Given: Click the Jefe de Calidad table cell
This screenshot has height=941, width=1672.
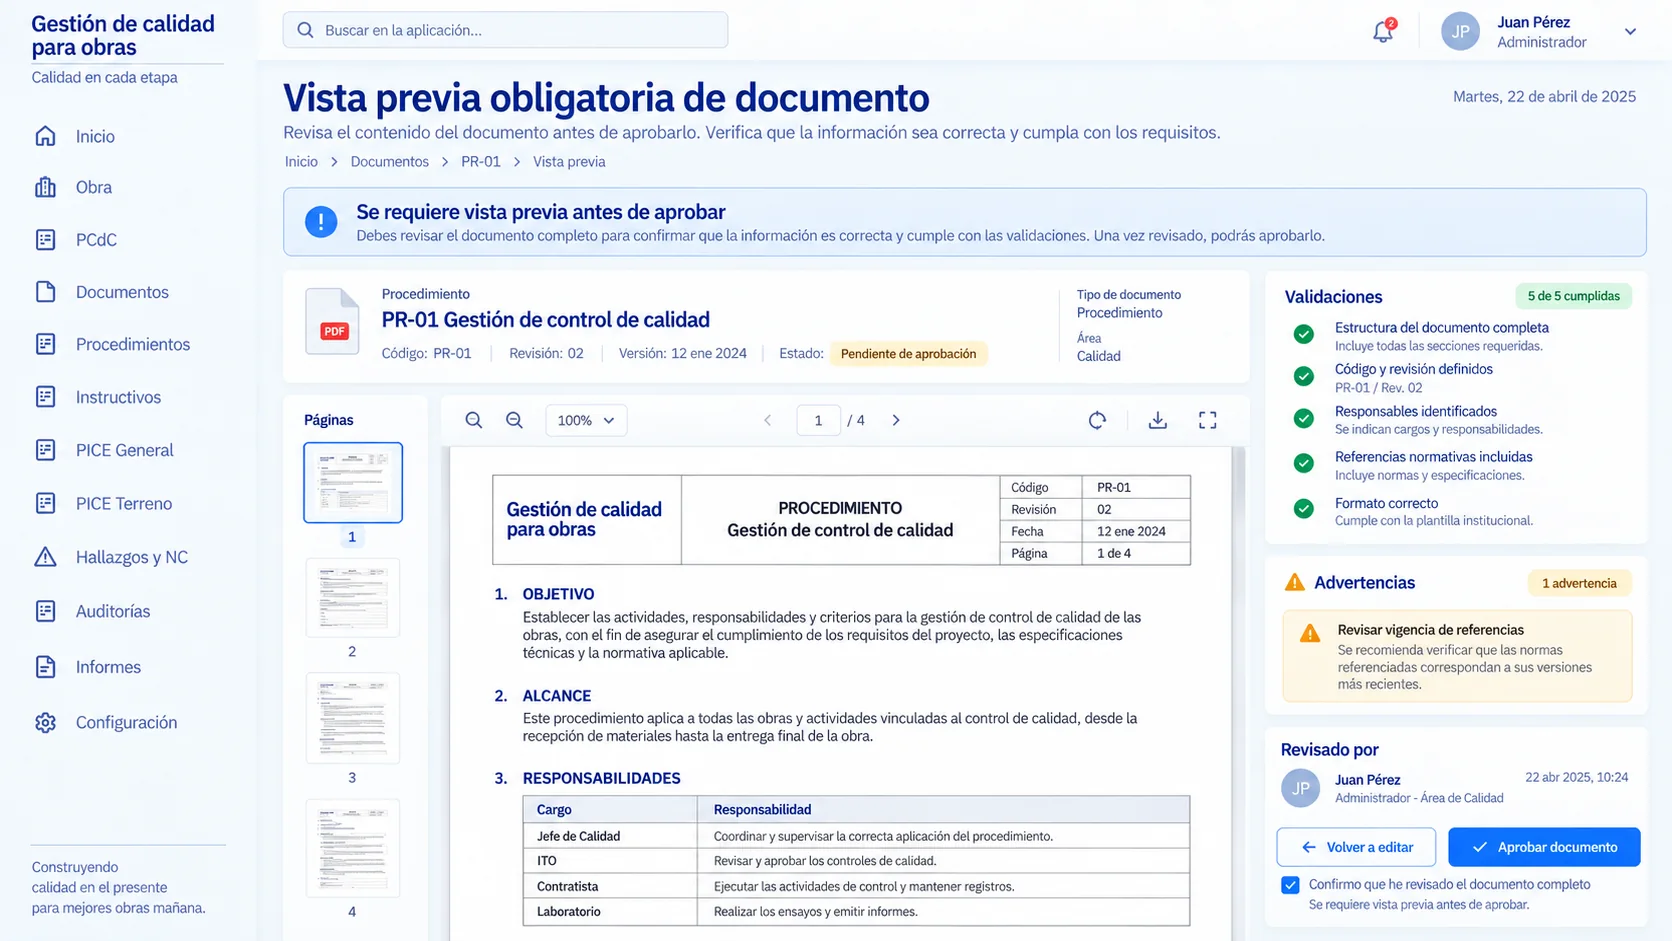Looking at the screenshot, I should (610, 836).
